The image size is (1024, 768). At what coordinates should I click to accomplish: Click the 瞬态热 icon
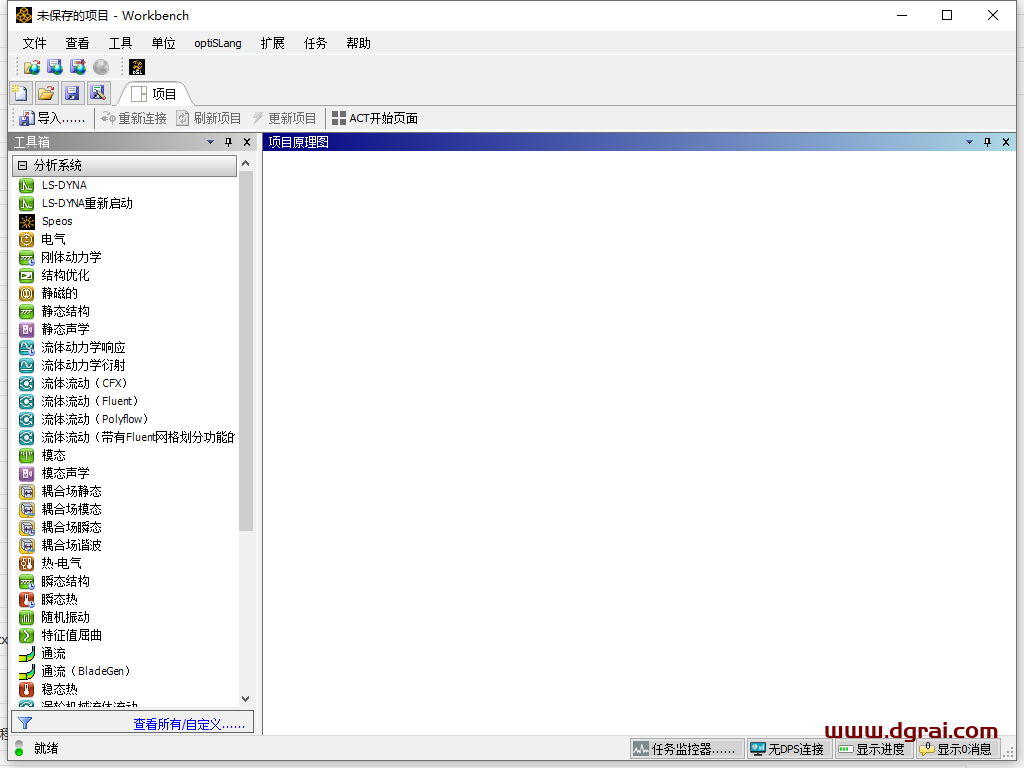[26, 599]
